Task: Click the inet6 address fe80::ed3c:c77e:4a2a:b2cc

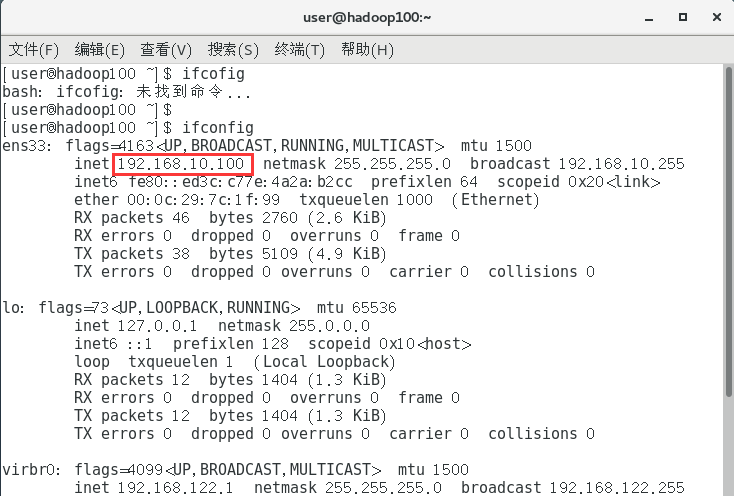Action: coord(241,182)
